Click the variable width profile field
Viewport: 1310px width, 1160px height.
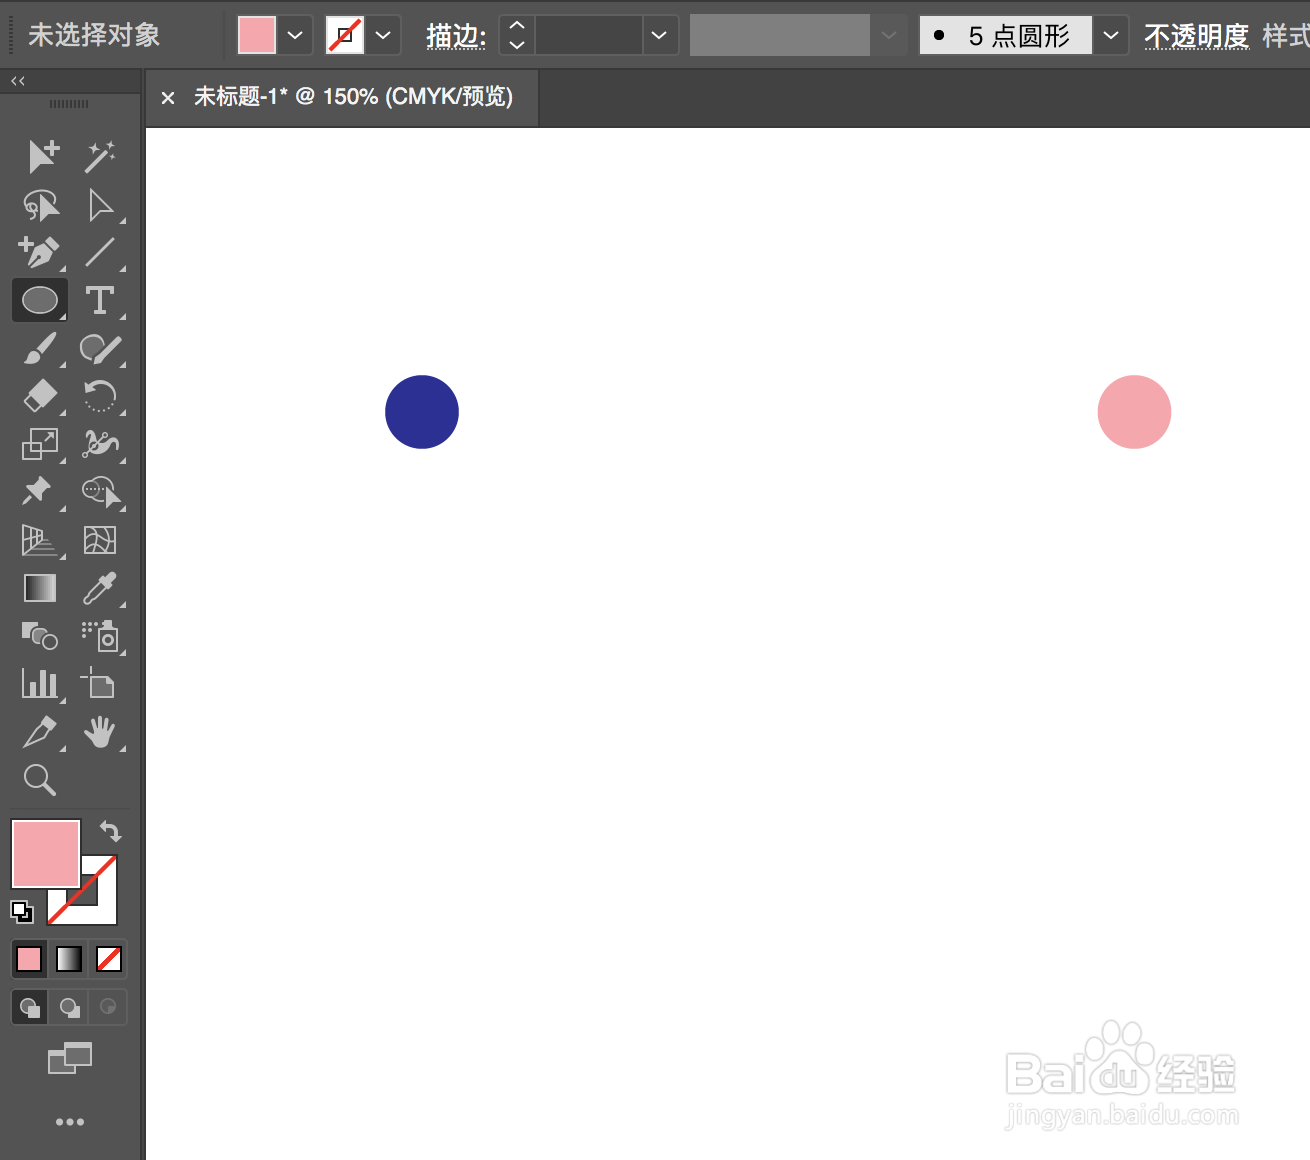[x=780, y=35]
